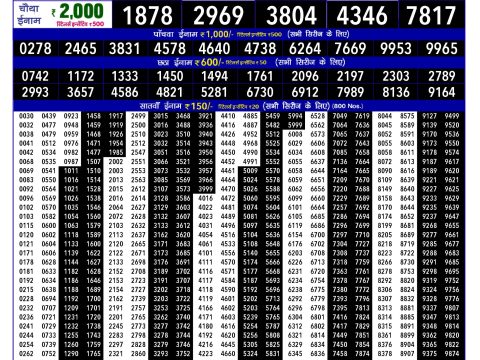Select sixth prize number 7989

(x=350, y=92)
